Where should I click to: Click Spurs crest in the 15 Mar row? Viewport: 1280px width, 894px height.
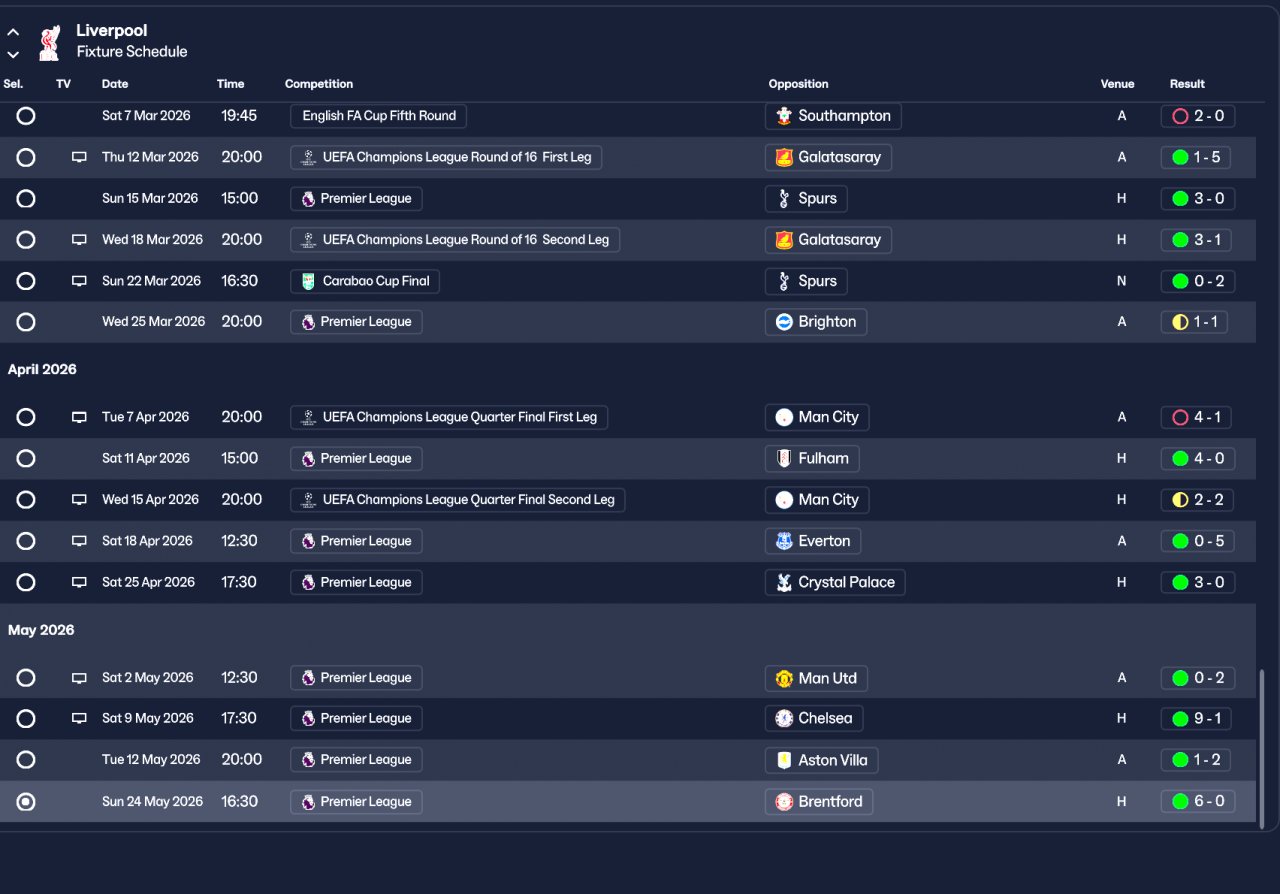pos(784,198)
